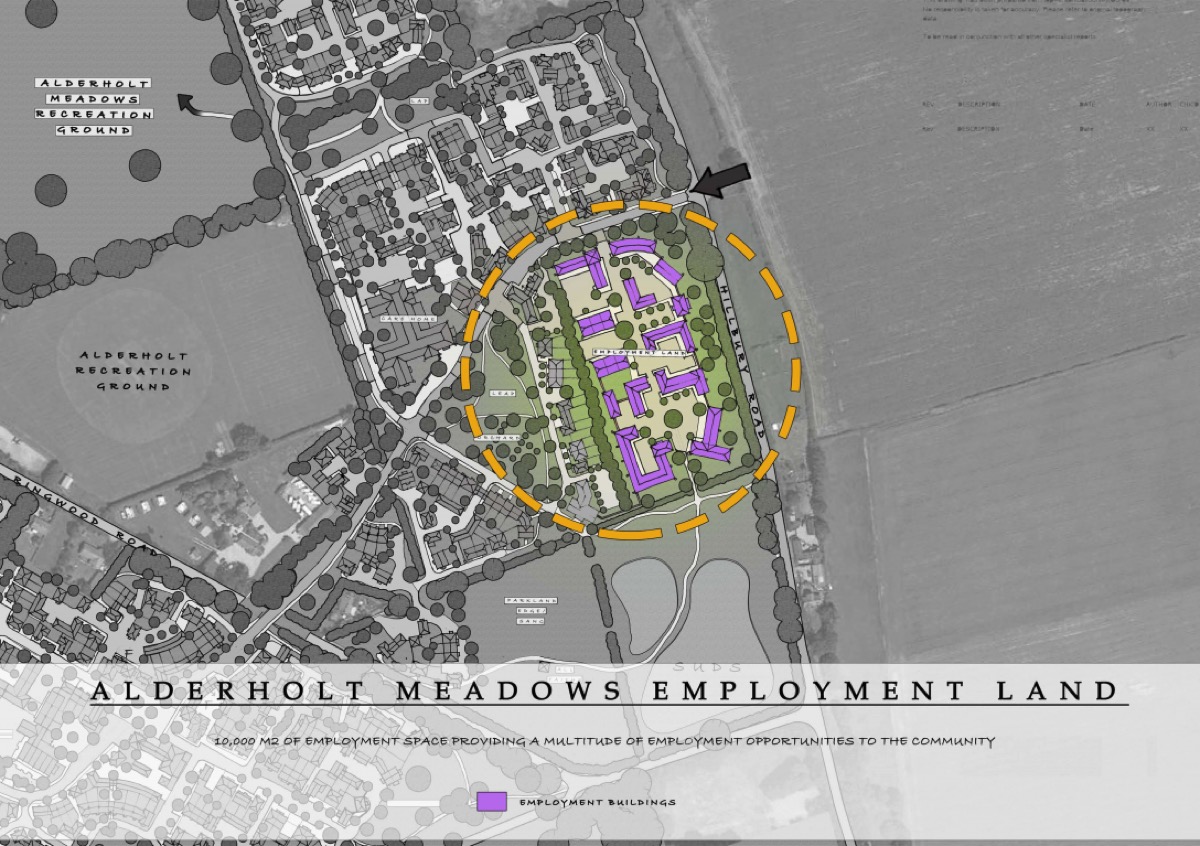The width and height of the screenshot is (1200, 846).
Task: Select the Employment Land label on the map
Action: (638, 353)
